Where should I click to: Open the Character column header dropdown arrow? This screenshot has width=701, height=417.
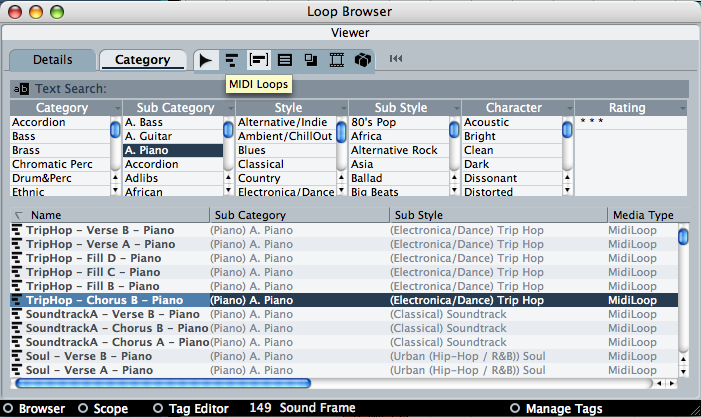(568, 108)
